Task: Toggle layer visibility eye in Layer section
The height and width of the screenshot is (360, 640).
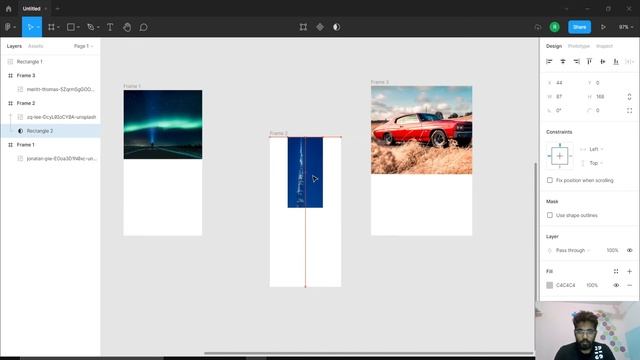Action: (629, 250)
